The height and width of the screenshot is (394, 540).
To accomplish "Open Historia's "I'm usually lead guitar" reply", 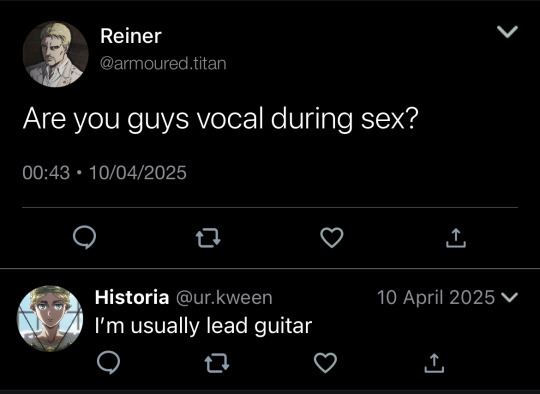I will (203, 326).
